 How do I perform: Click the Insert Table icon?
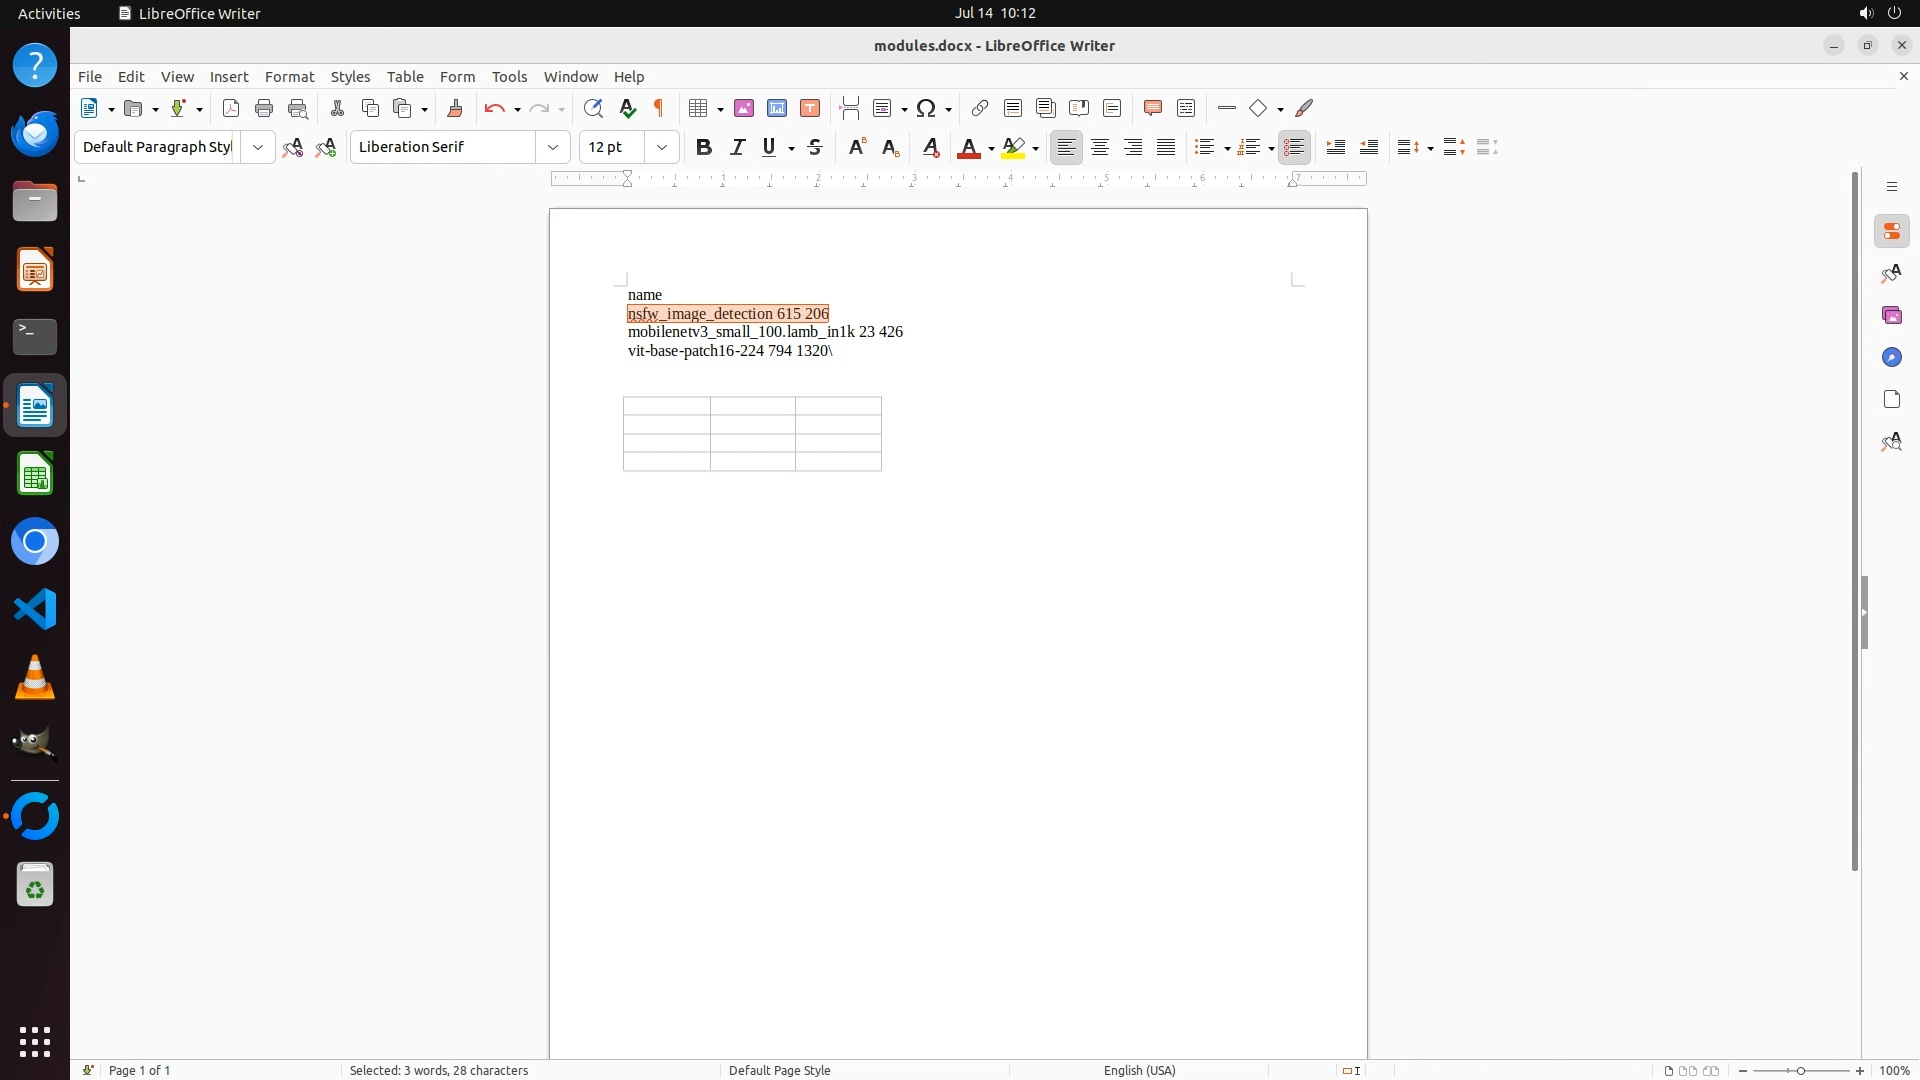tap(699, 108)
